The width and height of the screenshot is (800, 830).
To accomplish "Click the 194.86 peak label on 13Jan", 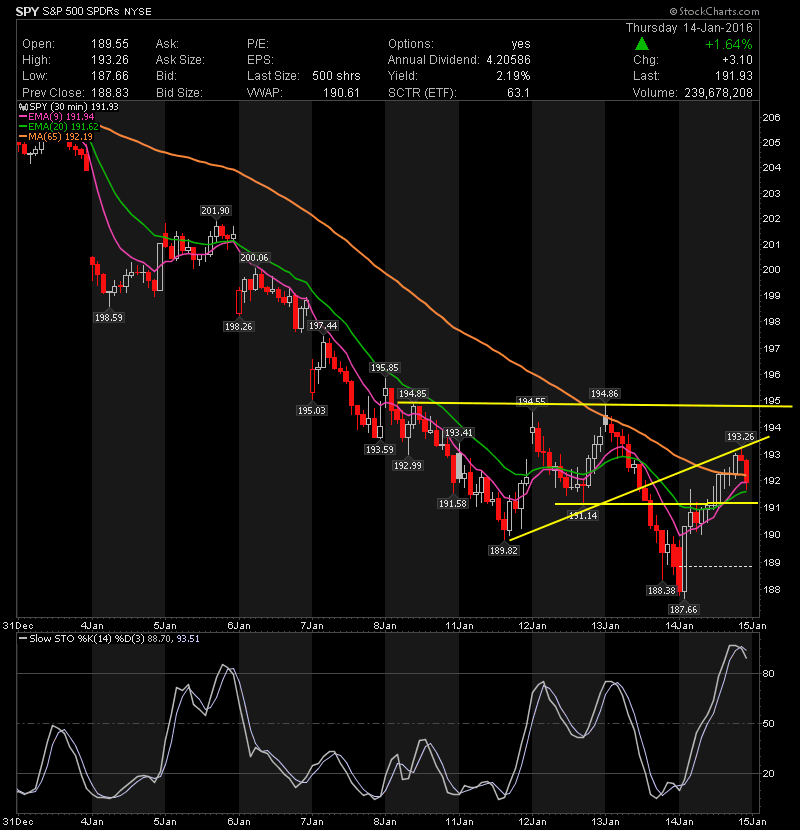I will [605, 393].
